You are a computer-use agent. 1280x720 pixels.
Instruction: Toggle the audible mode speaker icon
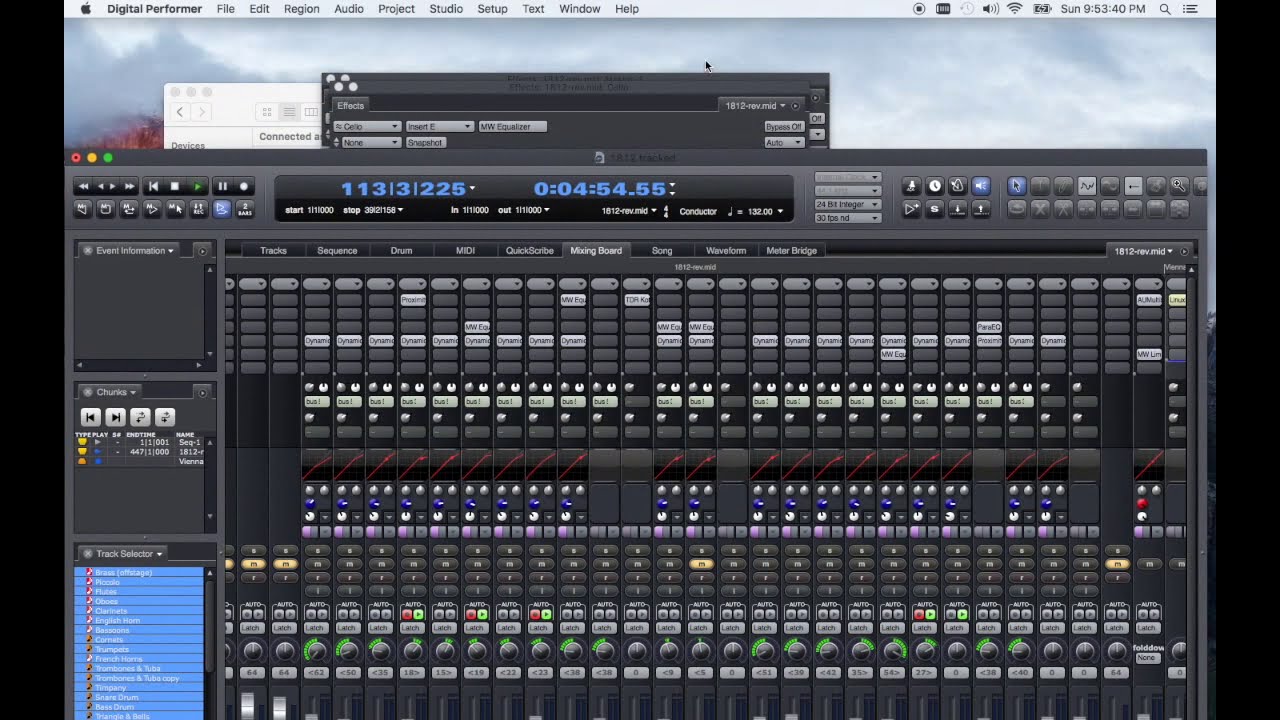[x=980, y=186]
